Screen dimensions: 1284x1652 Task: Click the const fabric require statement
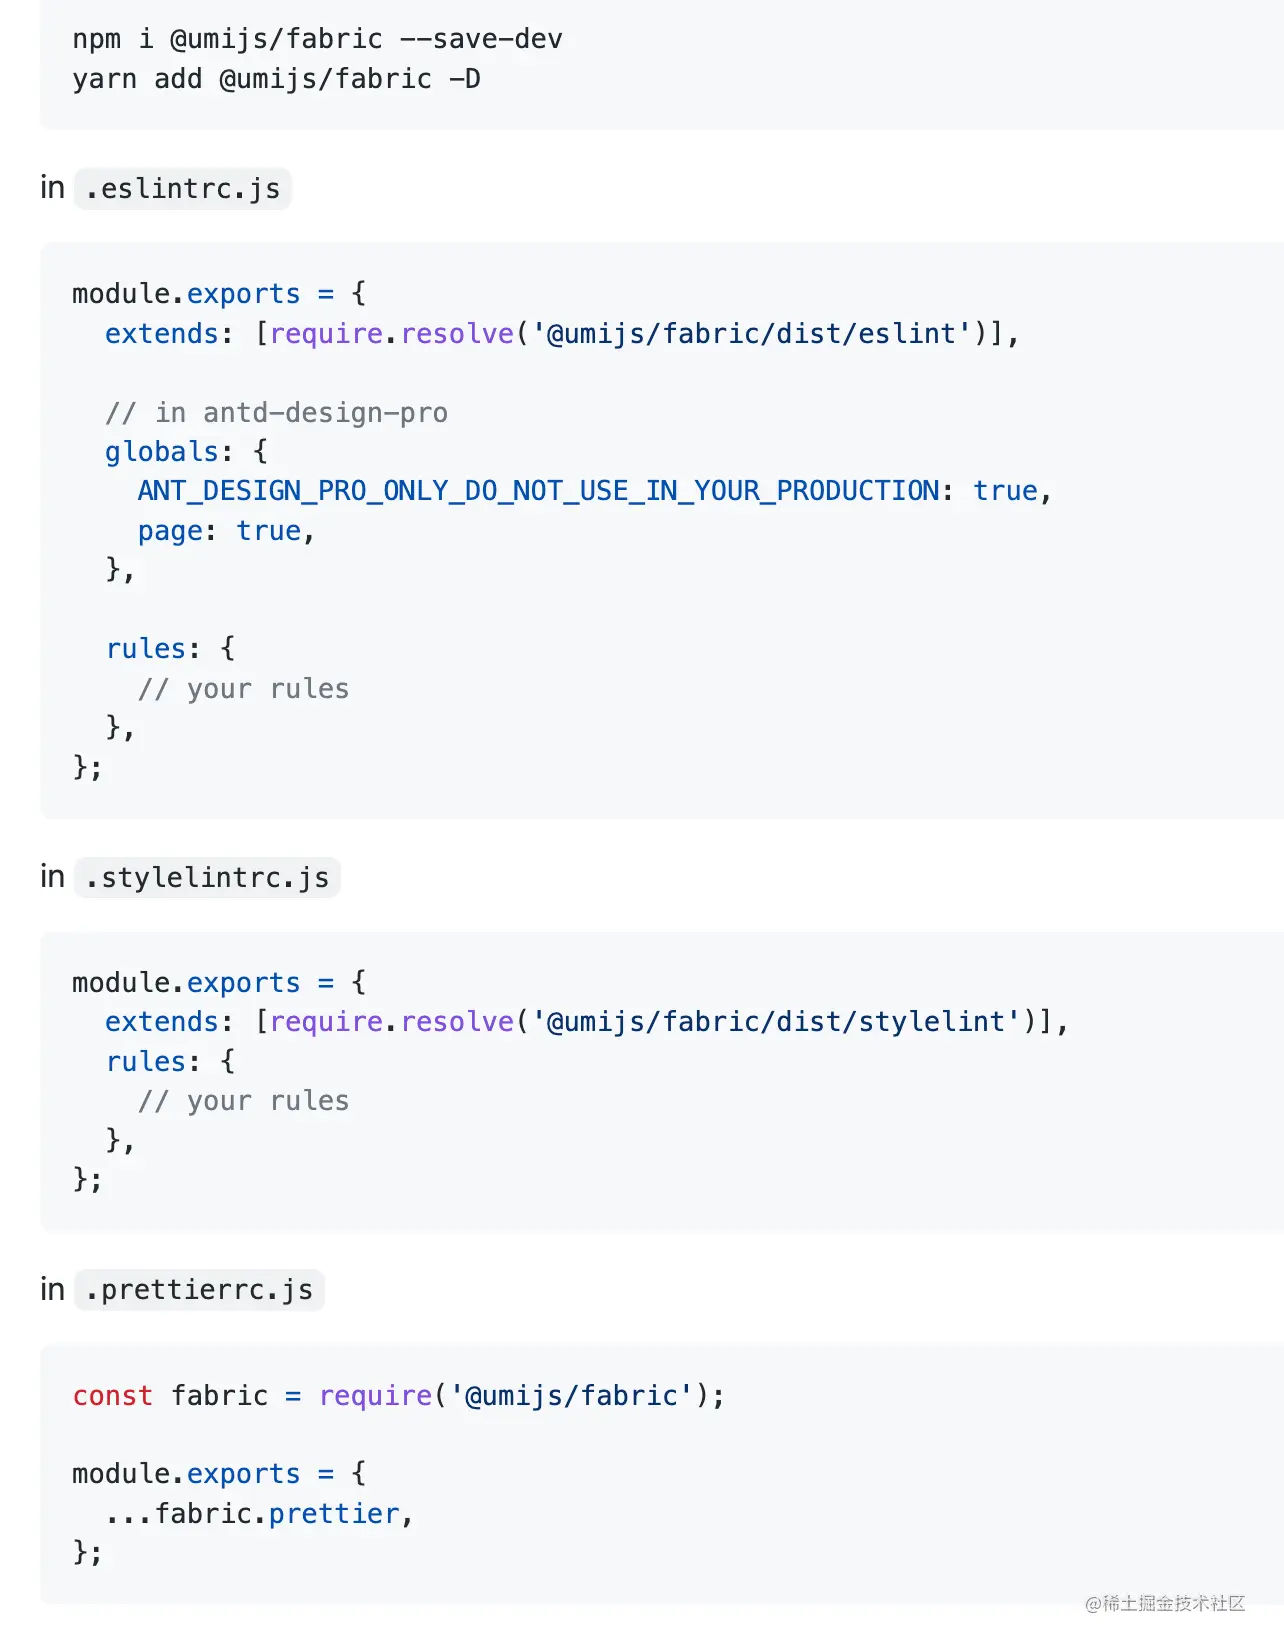coord(399,1396)
